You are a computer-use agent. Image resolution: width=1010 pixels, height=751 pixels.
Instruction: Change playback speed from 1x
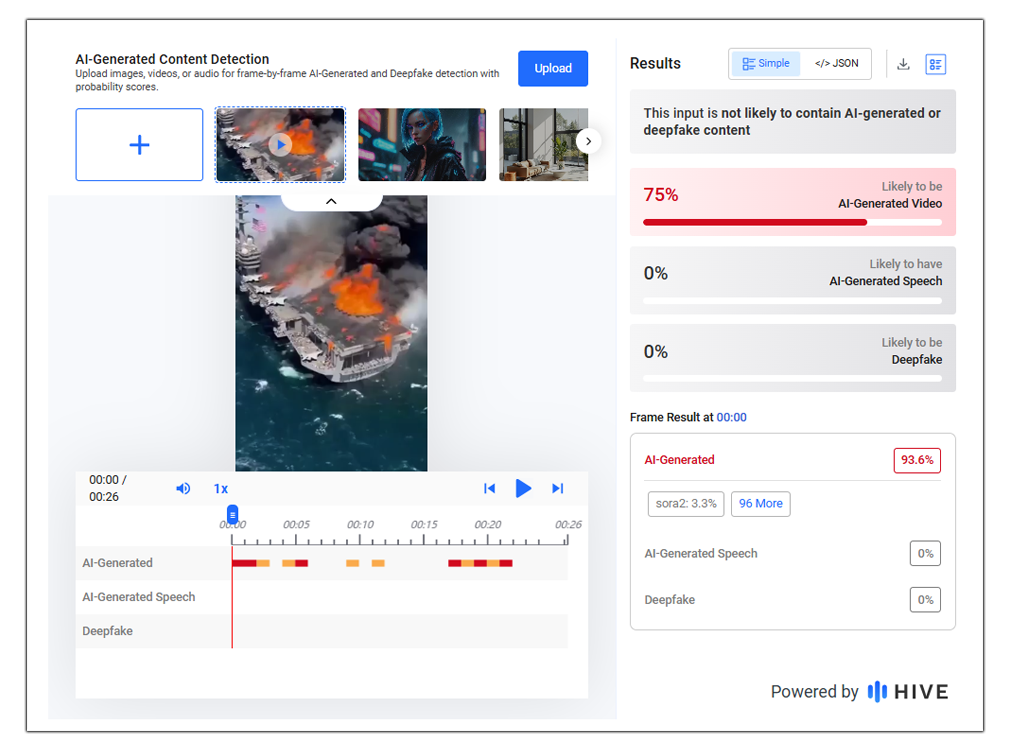[x=221, y=489]
